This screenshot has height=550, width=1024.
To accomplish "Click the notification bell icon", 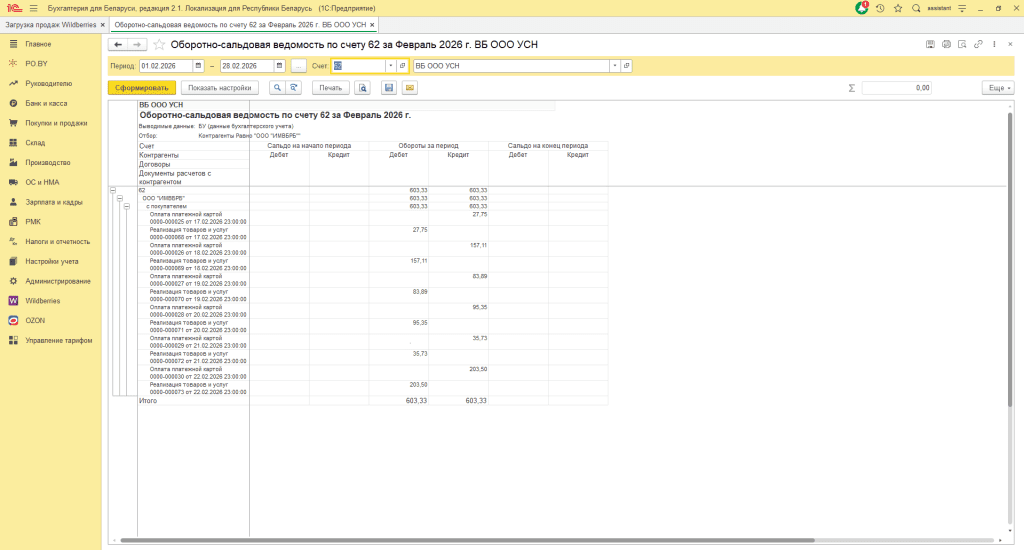I will tap(862, 8).
